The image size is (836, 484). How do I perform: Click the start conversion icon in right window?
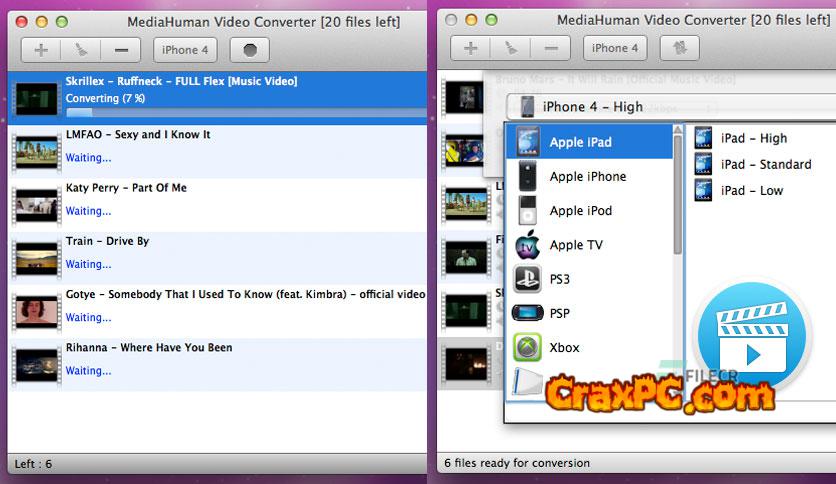tap(679, 48)
